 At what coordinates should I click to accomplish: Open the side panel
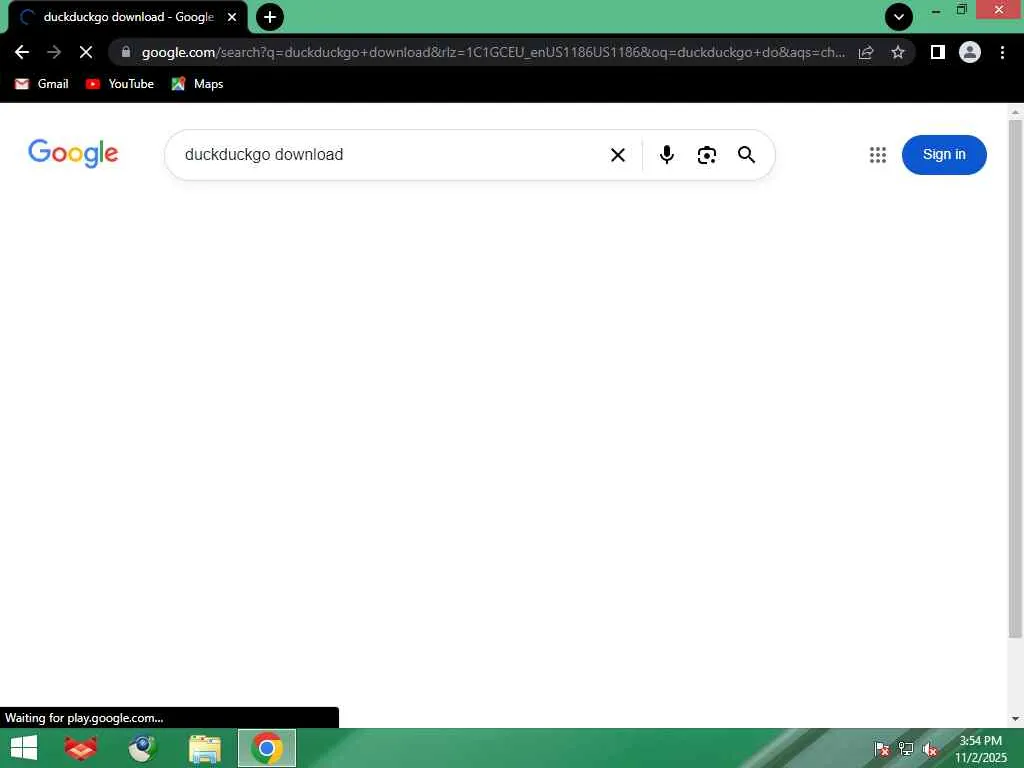(x=938, y=52)
